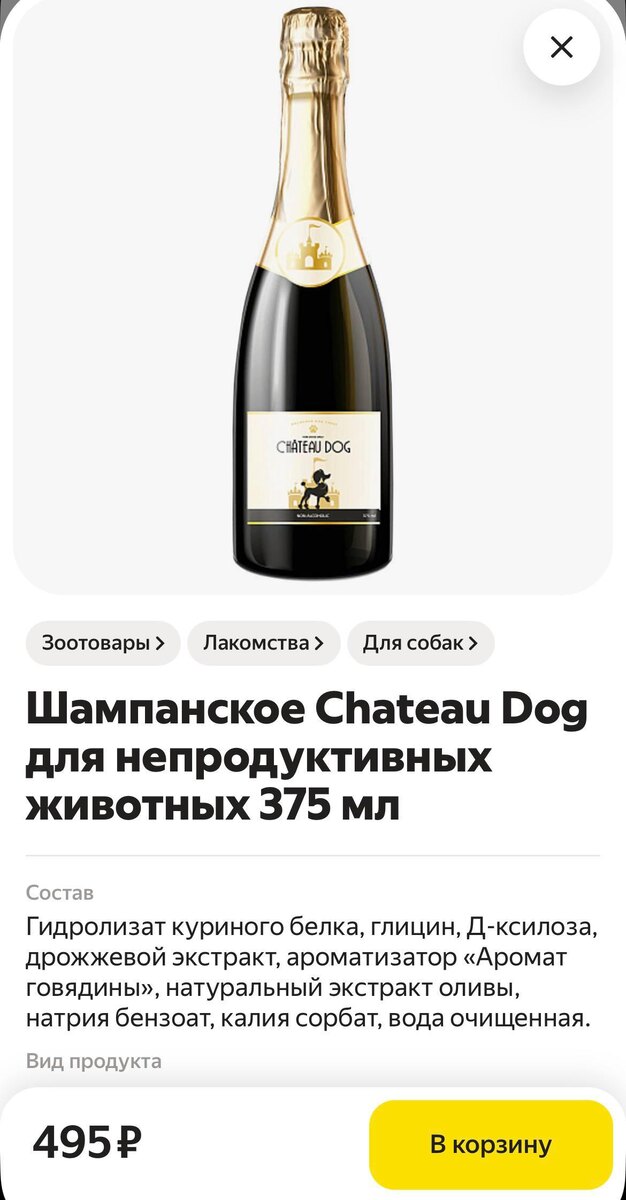
Task: Go to the Лакомства category
Action: (264, 643)
